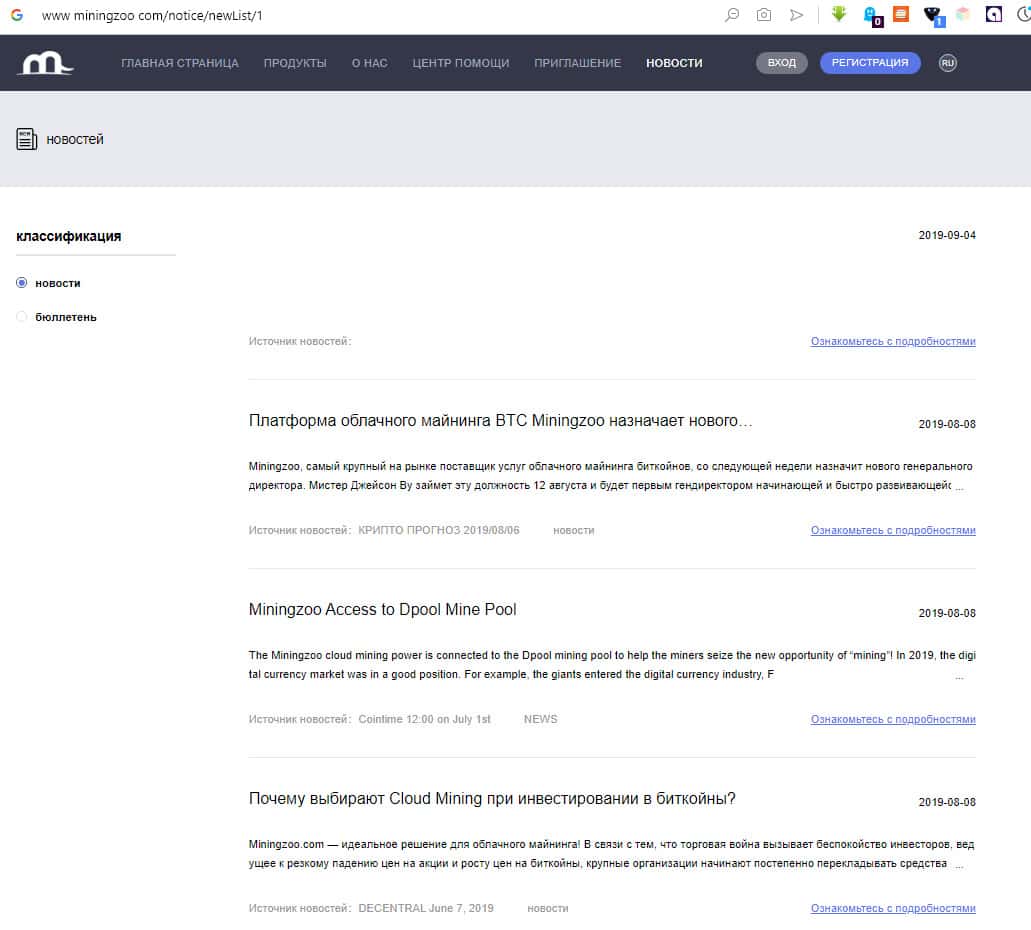
Task: Open the ГЛАВНАЯ СТРАНИЦА menu item
Action: [x=180, y=63]
